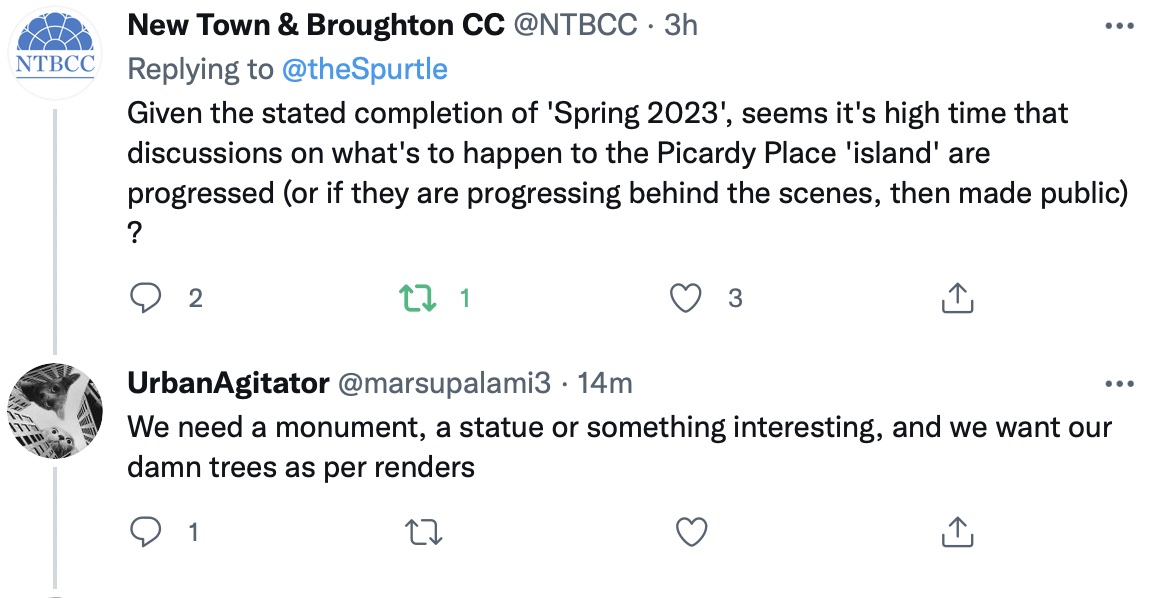Reply to UrbanAgitator's tweet

(x=145, y=532)
